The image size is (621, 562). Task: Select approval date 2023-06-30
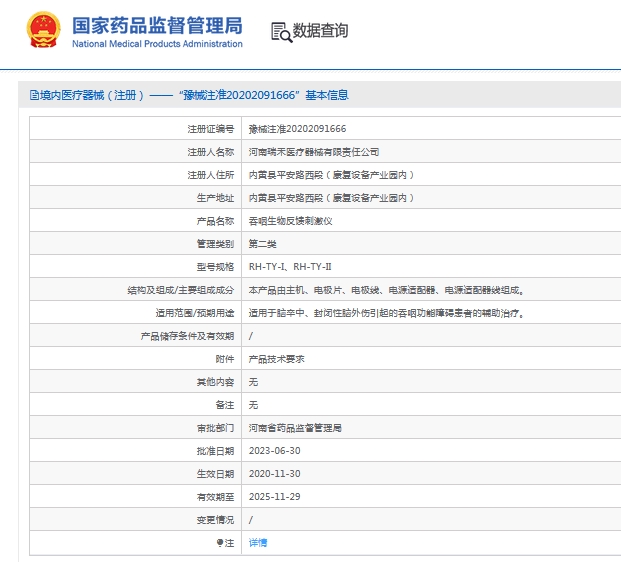click(x=274, y=451)
